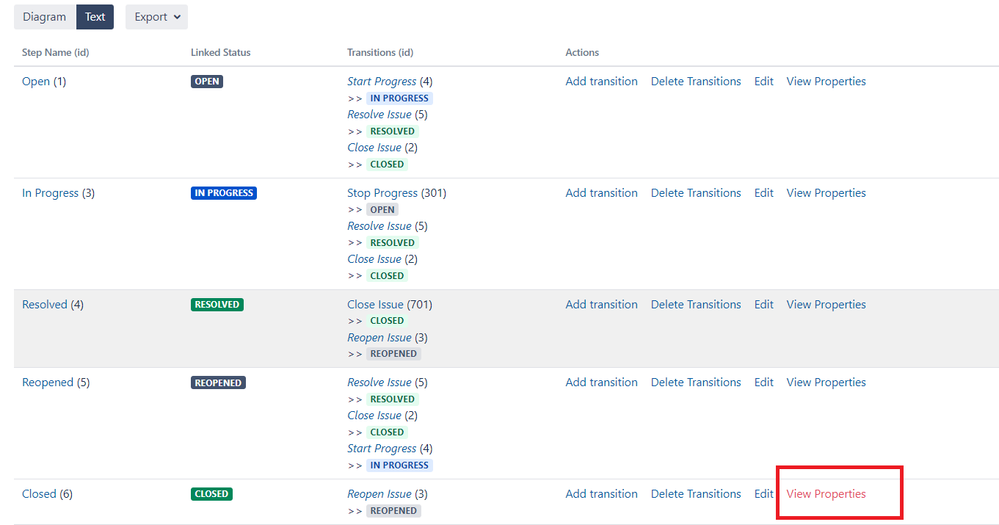This screenshot has height=525, width=999.
Task: Edit the In Progress step
Action: click(x=764, y=193)
